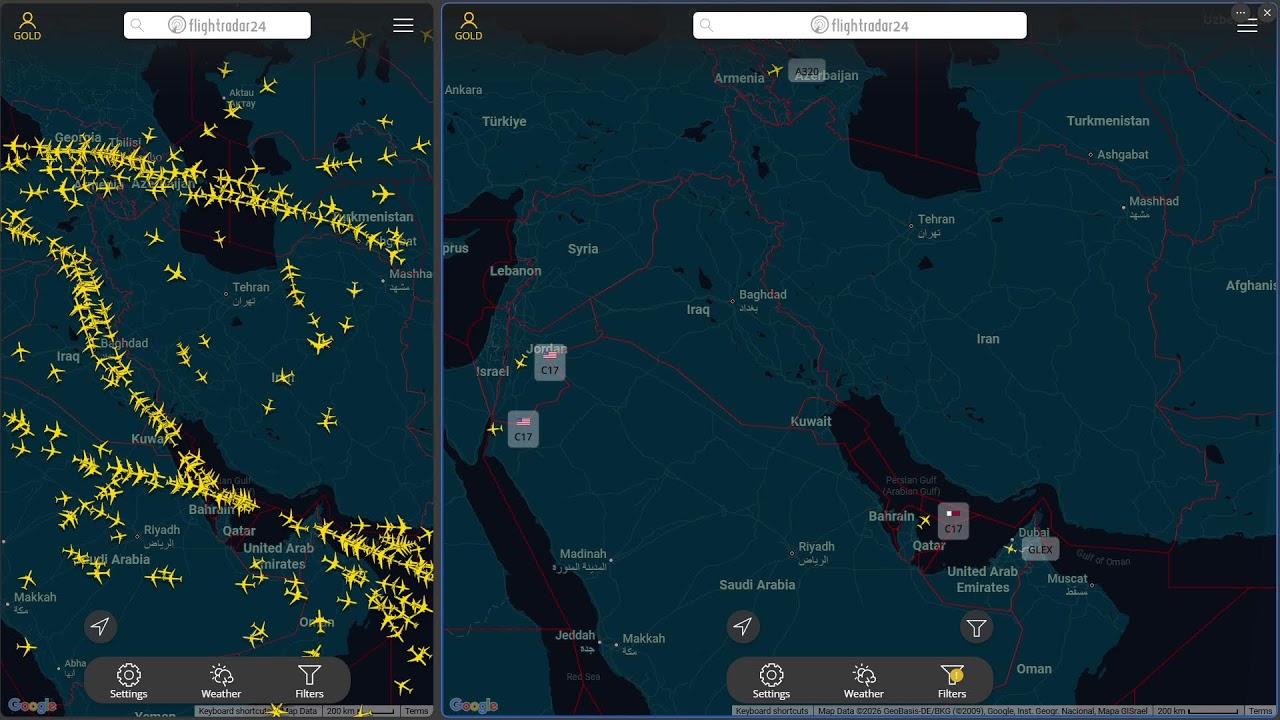
Task: Click yellow plane icon beside GLEX label
Action: pyautogui.click(x=1011, y=548)
